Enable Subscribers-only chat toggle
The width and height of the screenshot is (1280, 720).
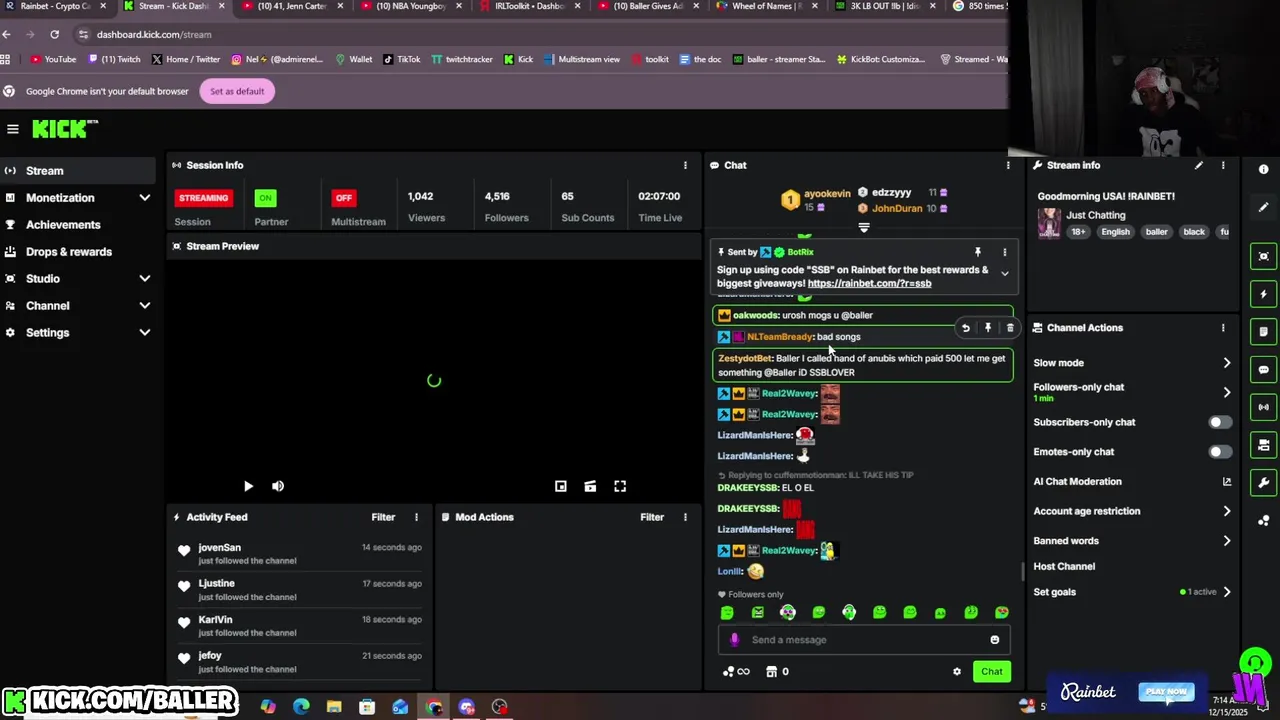tap(1220, 422)
